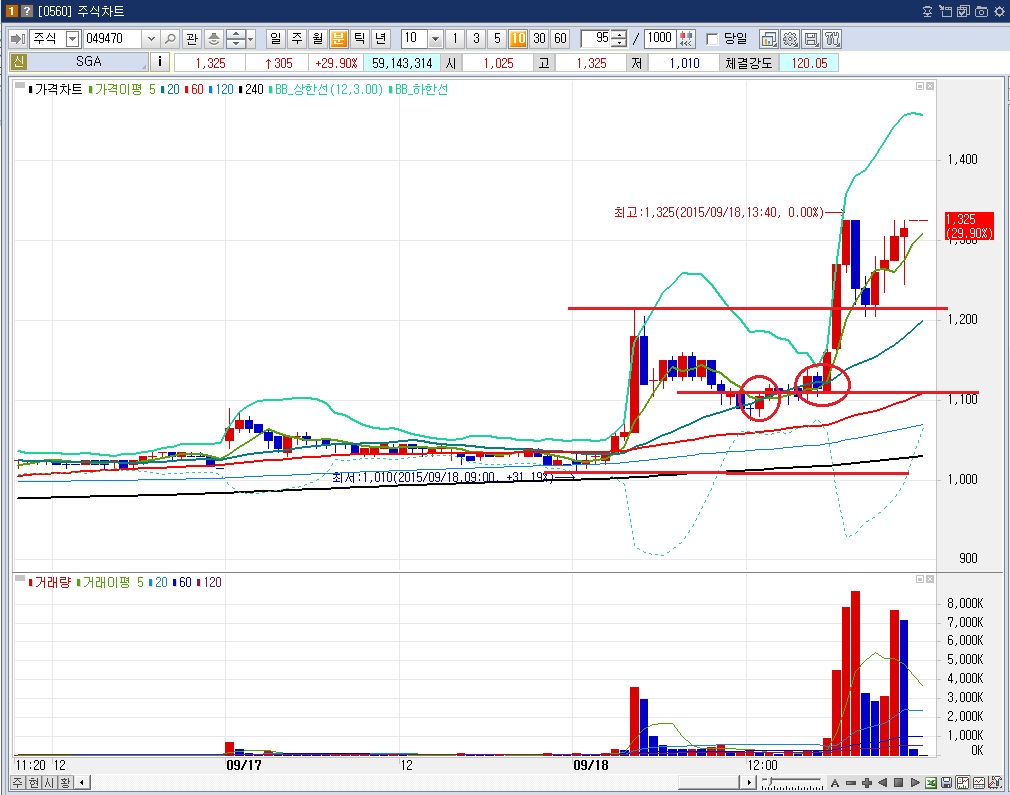The image size is (1010, 795).
Task: Click the 관 button in toolbar
Action: [x=191, y=39]
